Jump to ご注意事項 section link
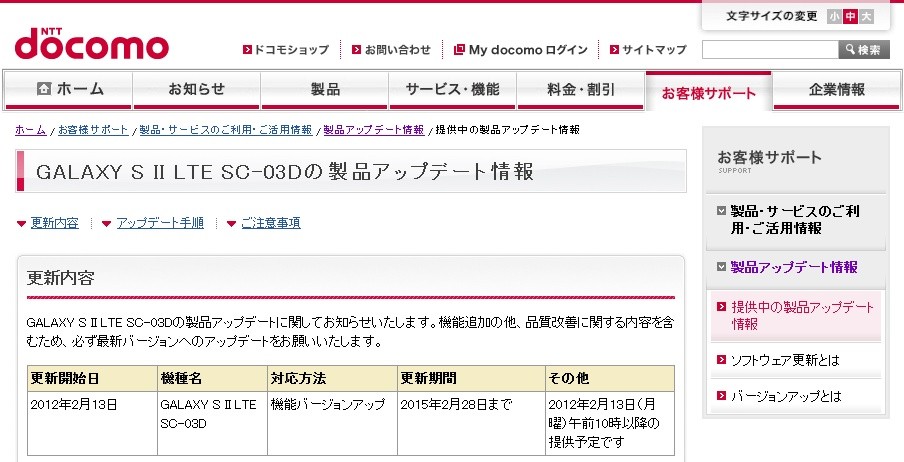Screen dimensions: 904x462 point(270,223)
